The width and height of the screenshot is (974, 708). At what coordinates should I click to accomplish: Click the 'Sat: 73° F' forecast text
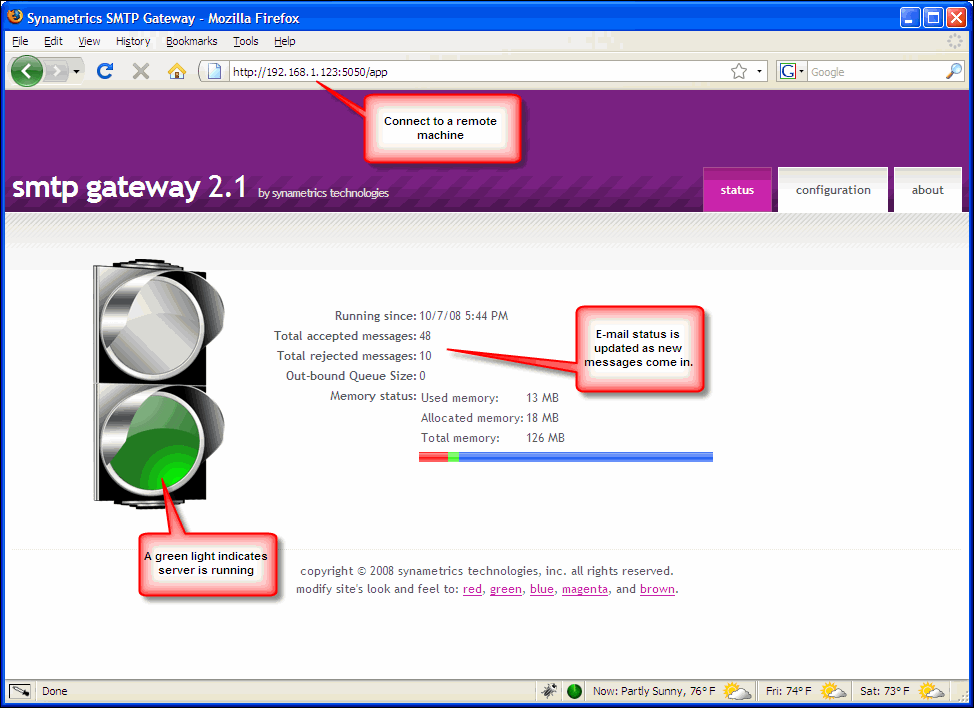click(x=885, y=691)
